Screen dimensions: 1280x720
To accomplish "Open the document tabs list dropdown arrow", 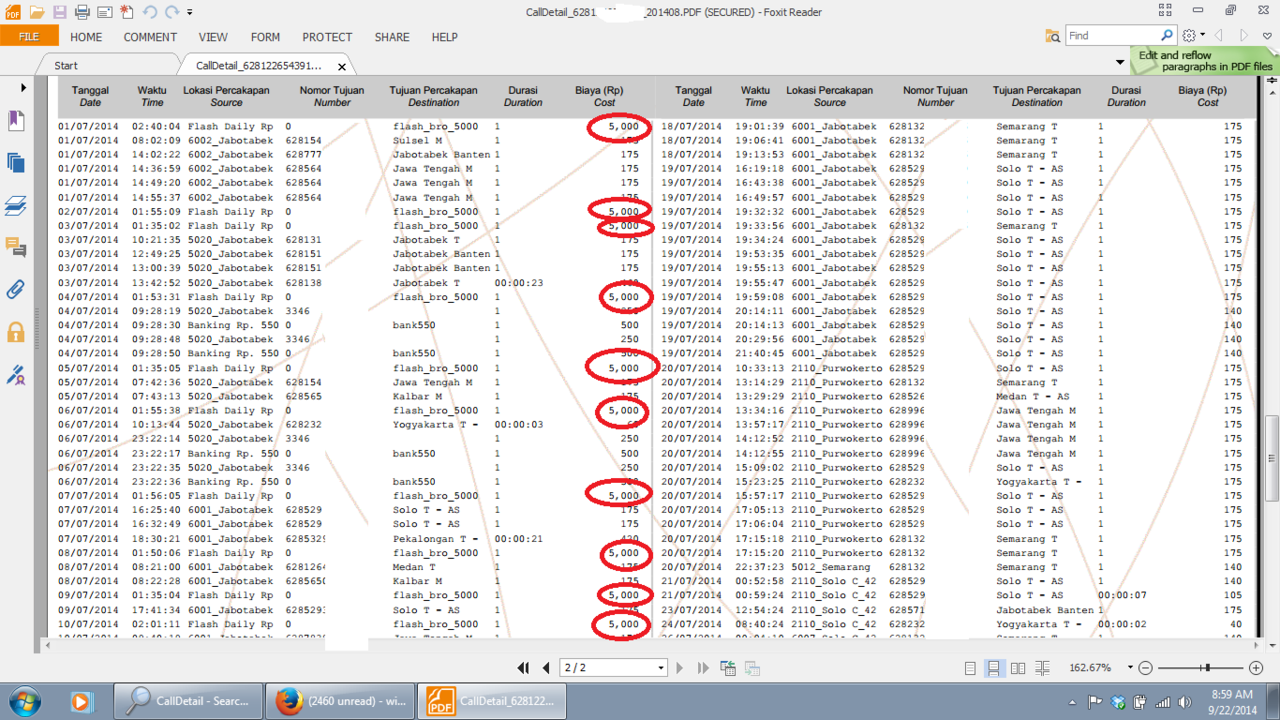I will click(1120, 63).
